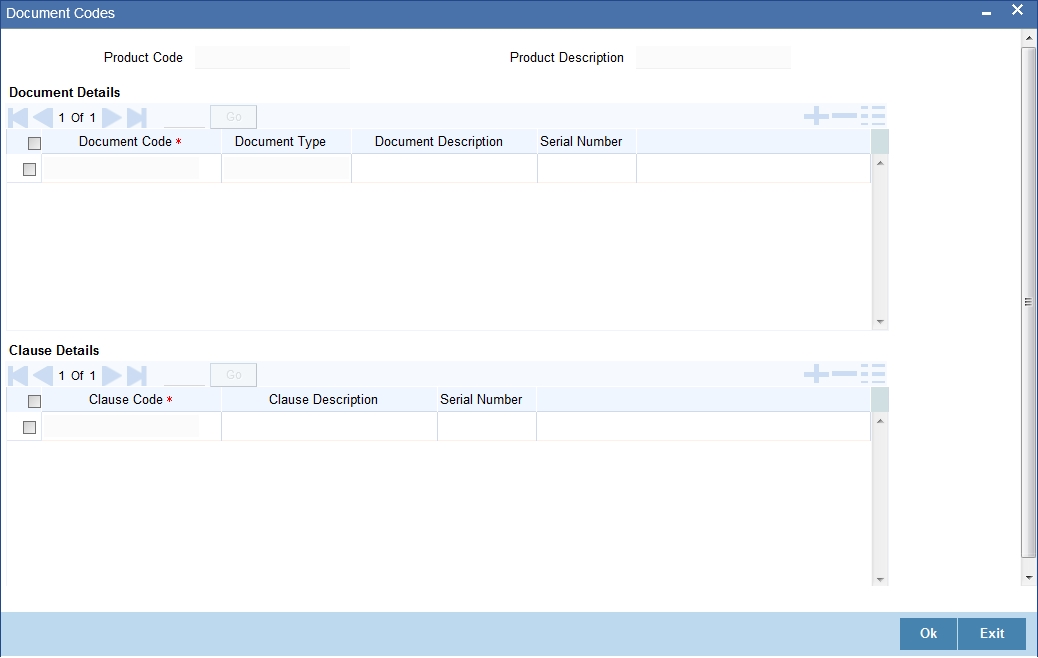The width and height of the screenshot is (1038, 658).
Task: Open single record view for Clause Details
Action: [873, 373]
